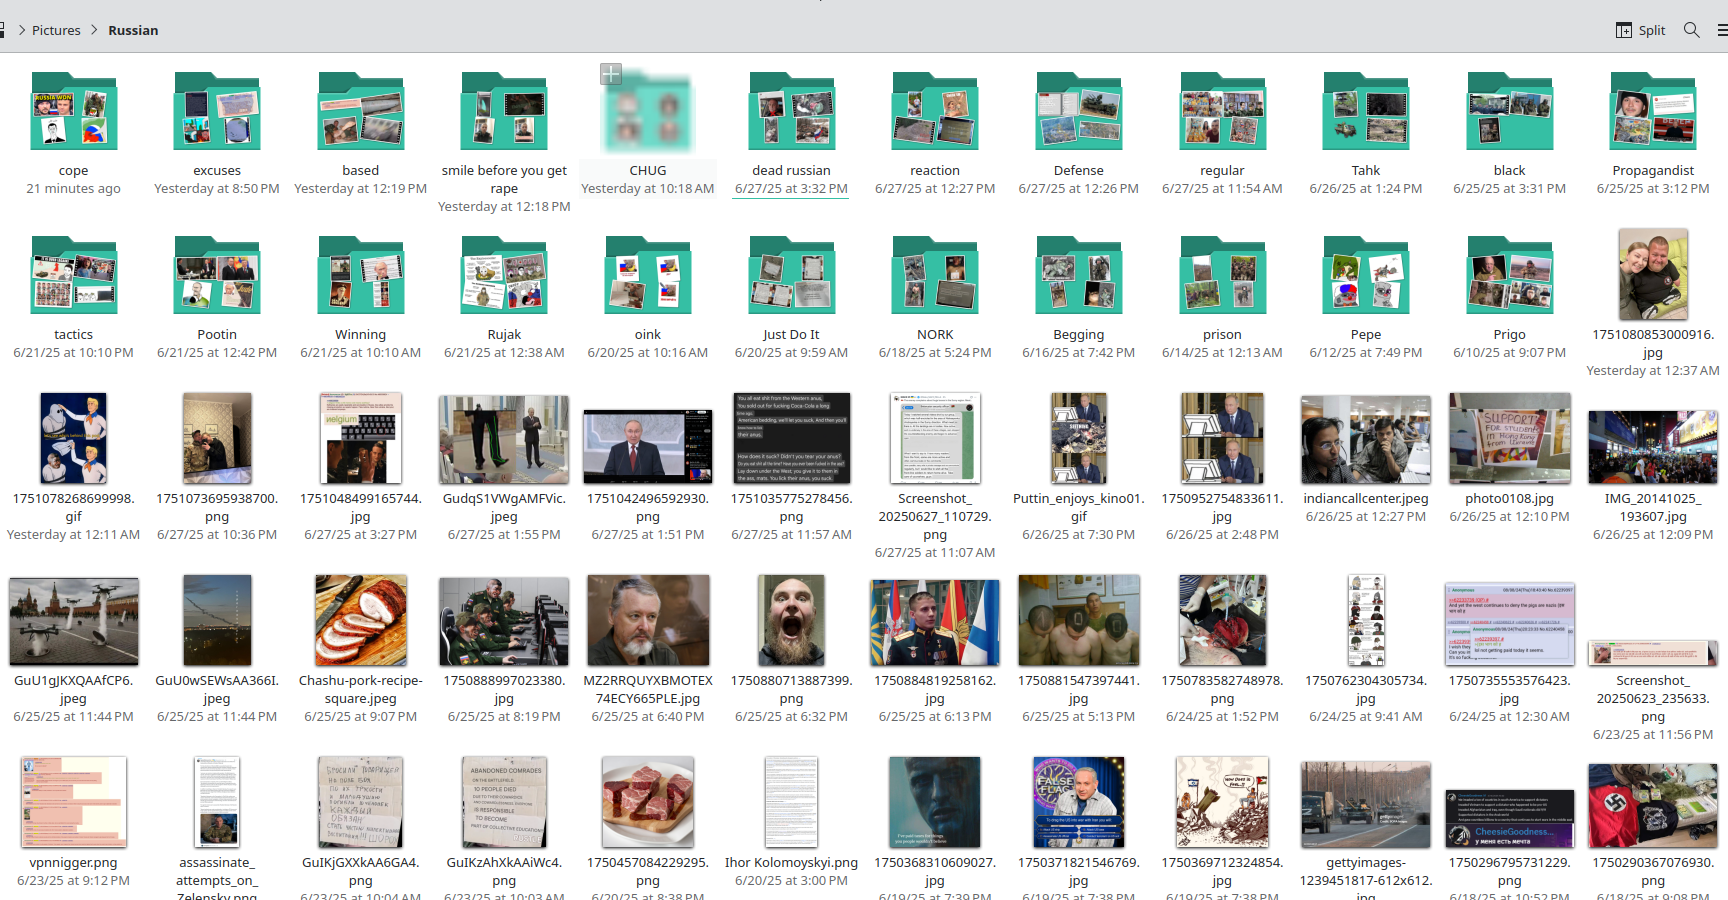
Task: Select the 1751073695938700.png thumbnail
Action: [217, 438]
